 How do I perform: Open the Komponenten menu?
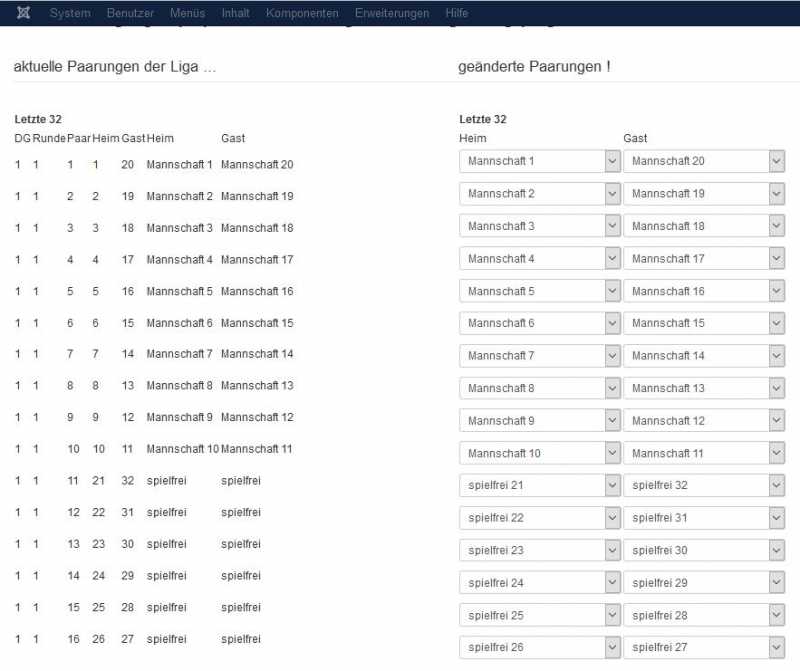(302, 13)
